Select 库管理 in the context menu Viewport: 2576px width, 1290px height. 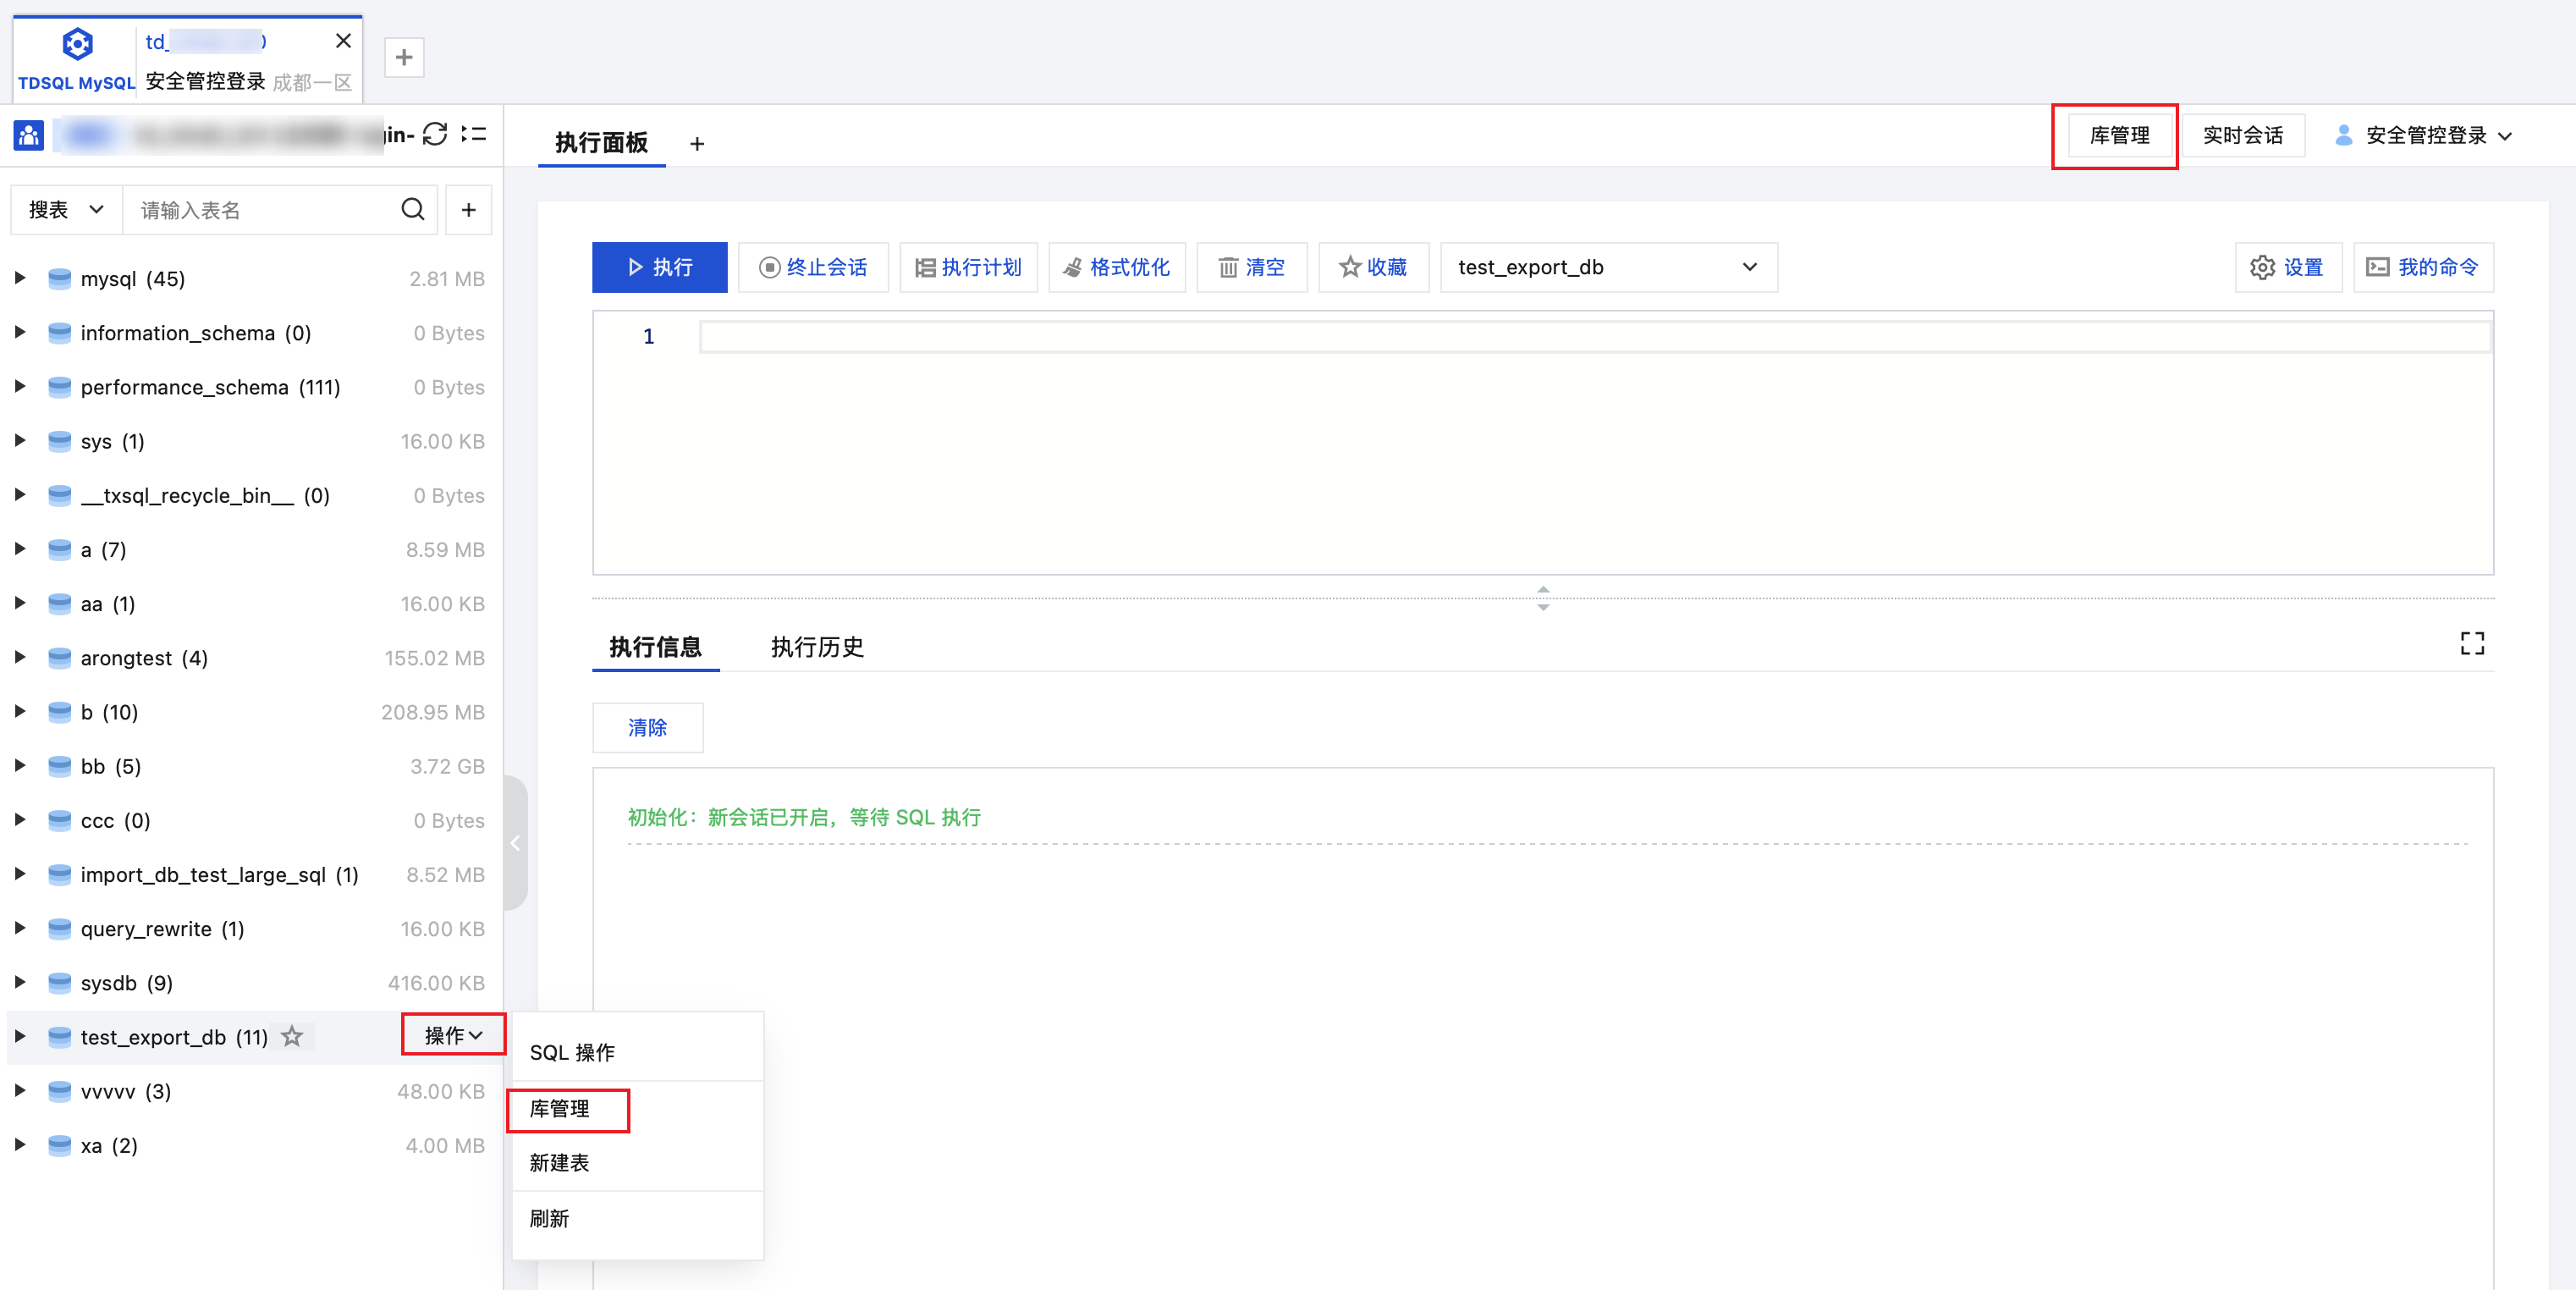(x=560, y=1109)
